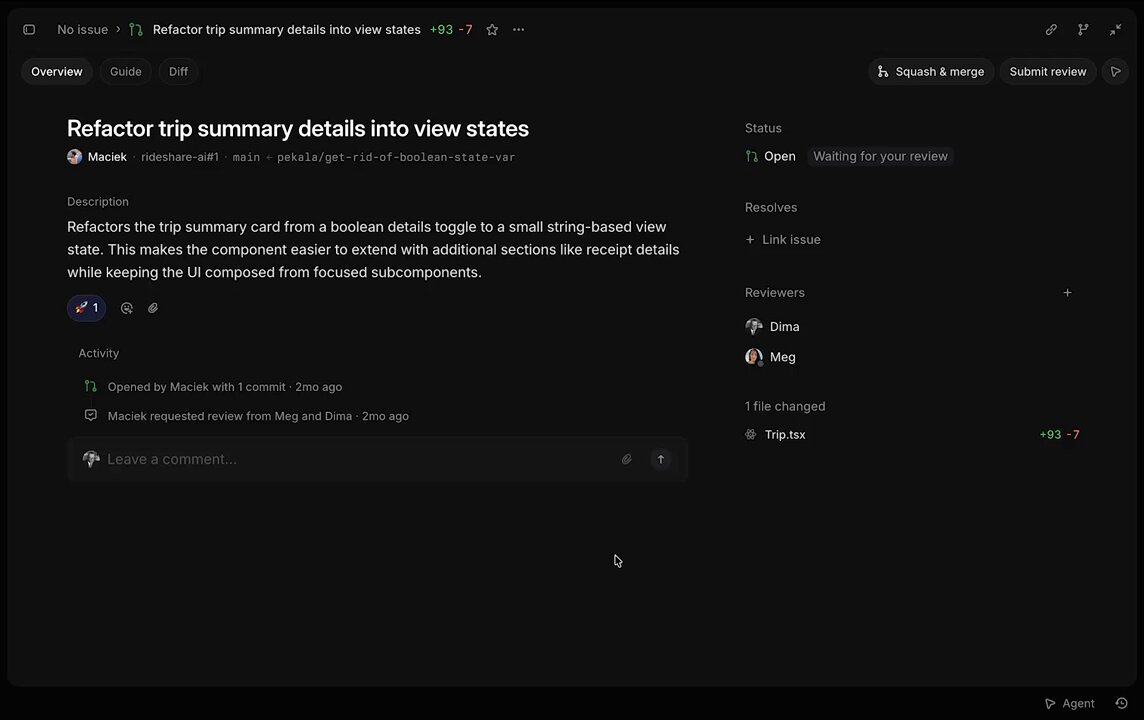Switch to the Diff tab
This screenshot has width=1144, height=720.
pos(178,71)
